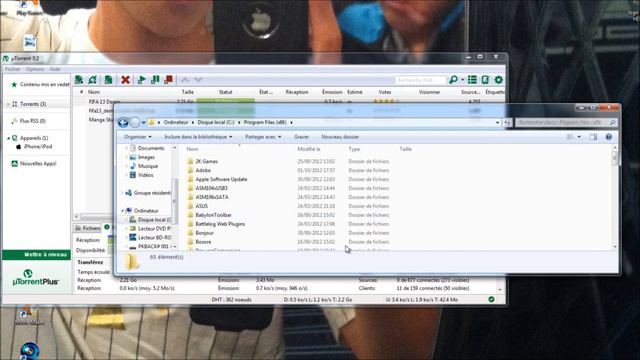Click the Graver button in Explorer toolbar
640x360 pixels.
point(302,137)
